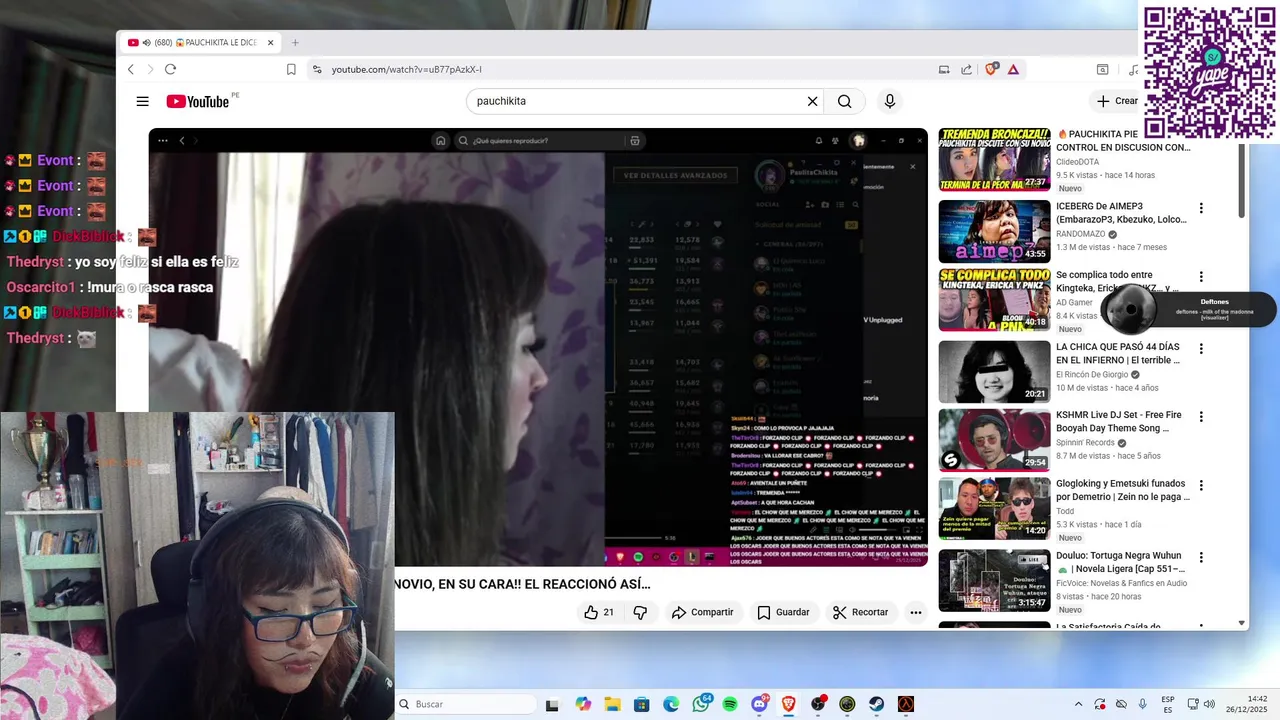Open options menu for Se complica todo
The height and width of the screenshot is (720, 1280).
1201,277
